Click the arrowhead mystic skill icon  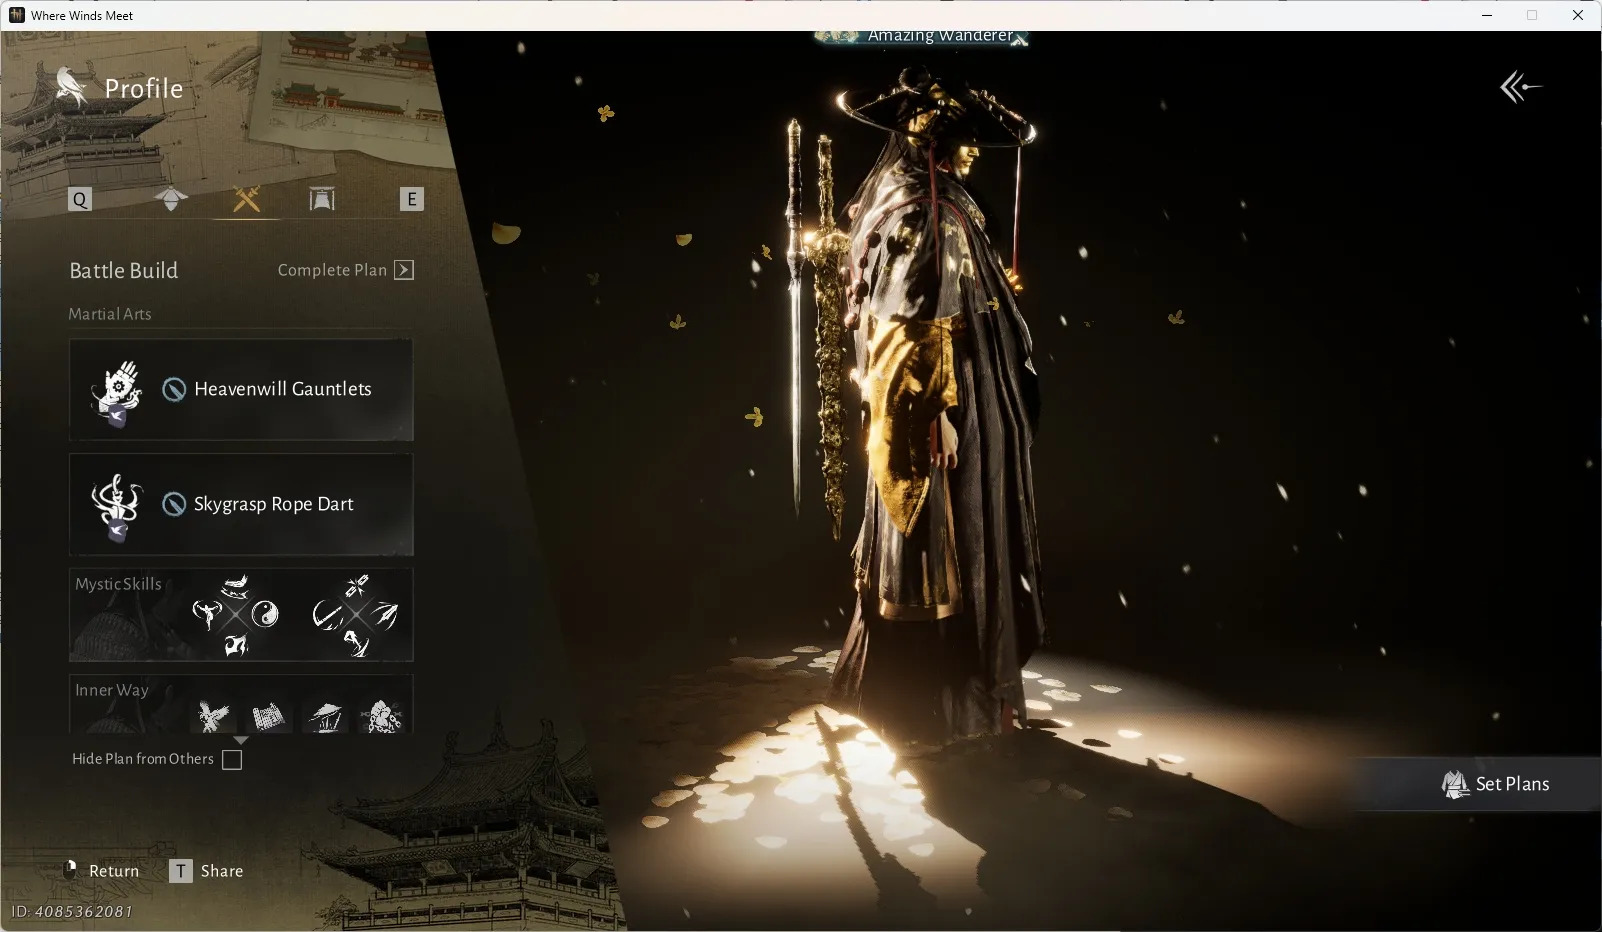[385, 614]
